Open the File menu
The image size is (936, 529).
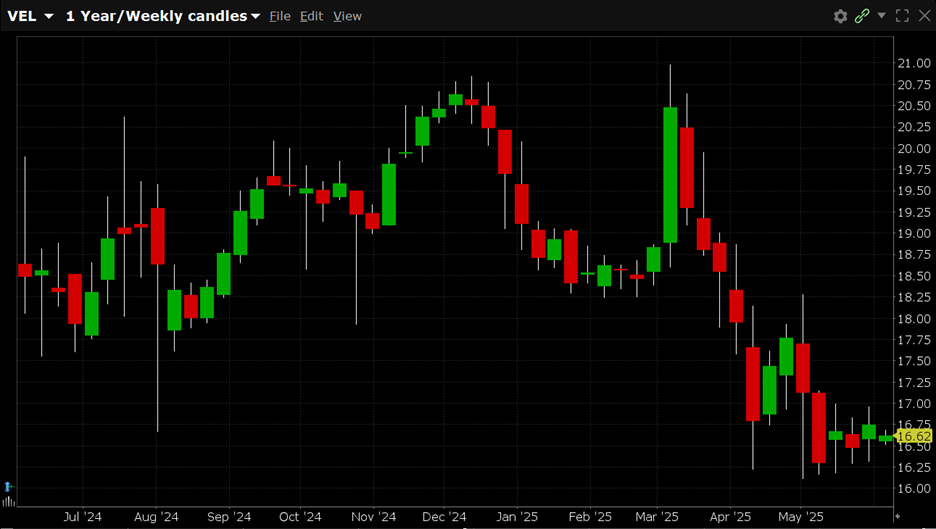click(x=280, y=16)
